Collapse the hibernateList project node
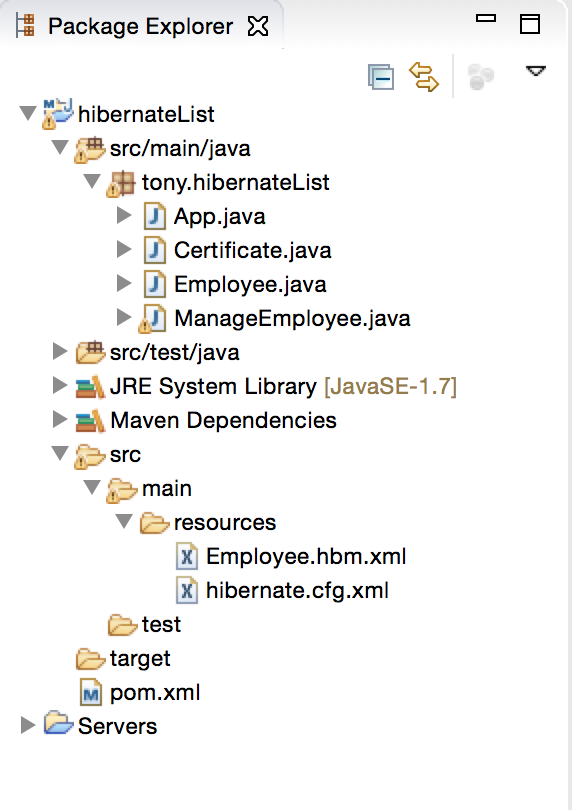The height and width of the screenshot is (810, 572). pos(27,113)
